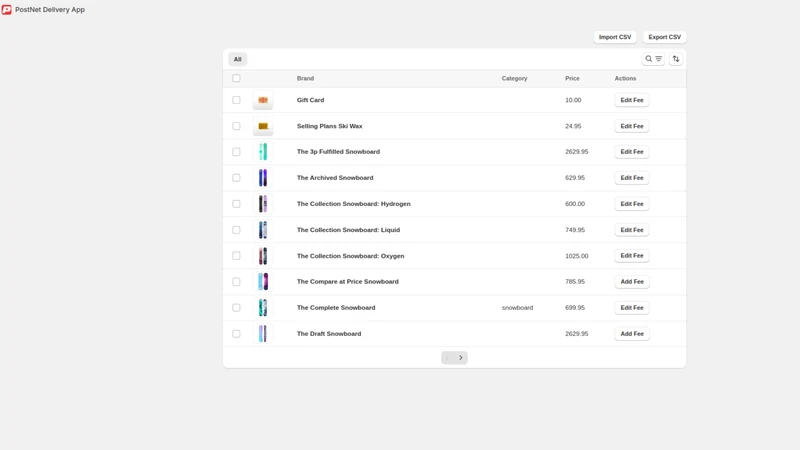Click The Compare at Price Snowboard thumbnail
The width and height of the screenshot is (800, 450).
click(263, 282)
